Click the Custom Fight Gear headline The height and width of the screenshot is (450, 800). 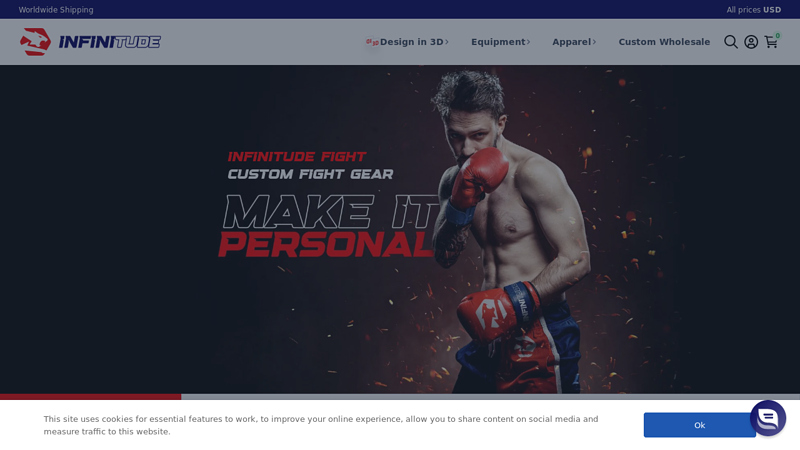[x=310, y=174]
